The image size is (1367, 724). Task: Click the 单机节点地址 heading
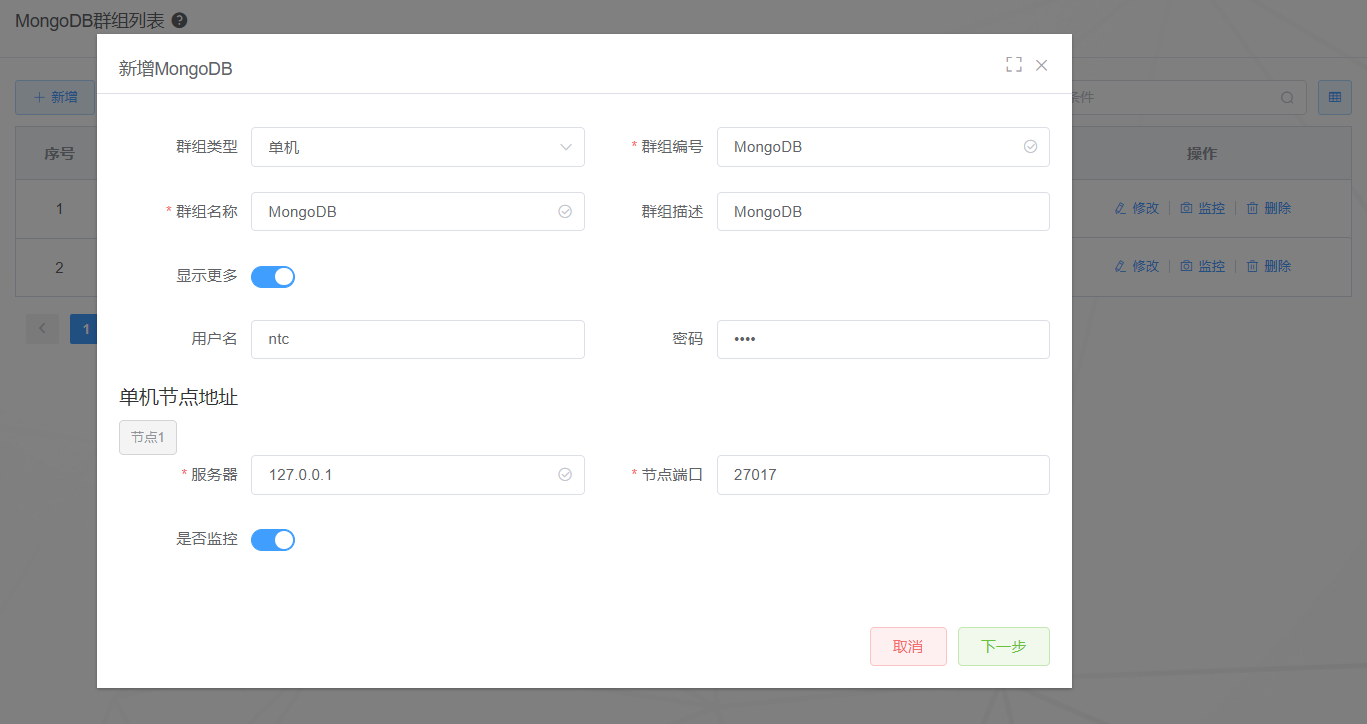[x=179, y=397]
